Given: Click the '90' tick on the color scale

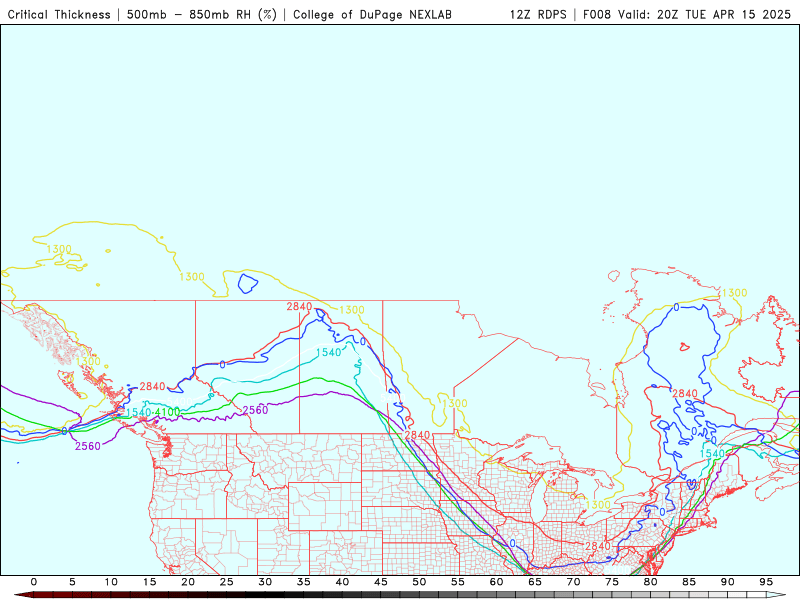Looking at the screenshot, I should coord(728,582).
